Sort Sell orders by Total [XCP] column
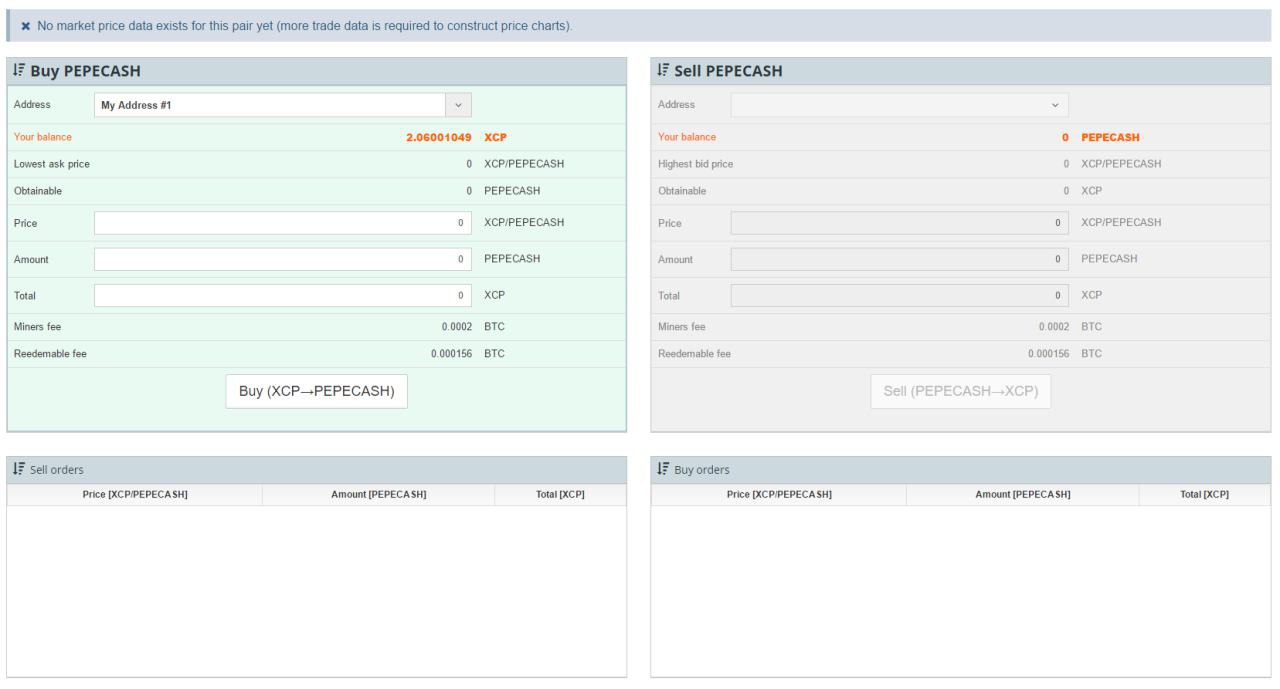The height and width of the screenshot is (689, 1280). pyautogui.click(x=561, y=495)
